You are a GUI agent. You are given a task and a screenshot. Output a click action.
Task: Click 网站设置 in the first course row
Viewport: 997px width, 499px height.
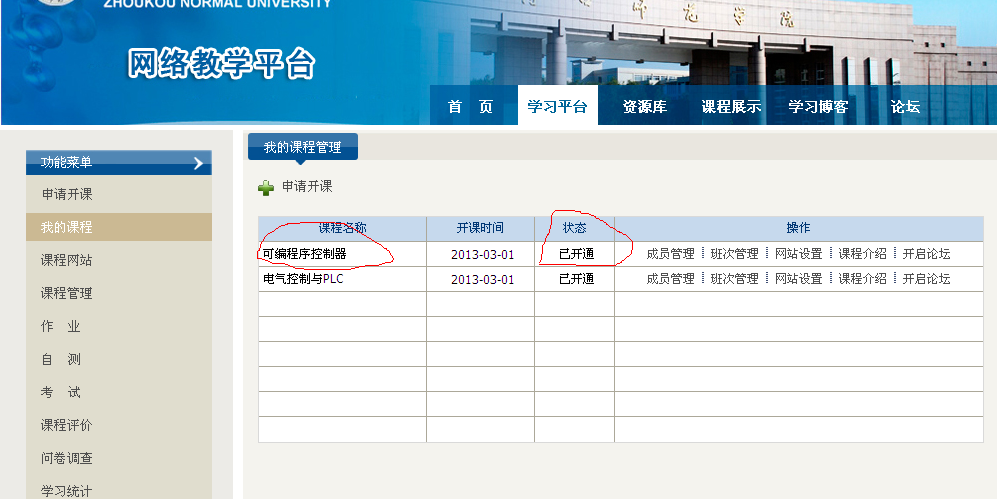[x=798, y=254]
